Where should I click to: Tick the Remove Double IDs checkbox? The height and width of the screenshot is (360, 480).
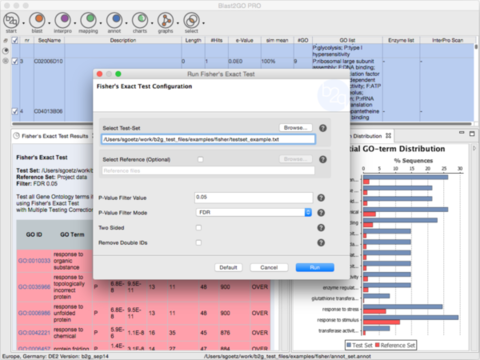point(199,243)
